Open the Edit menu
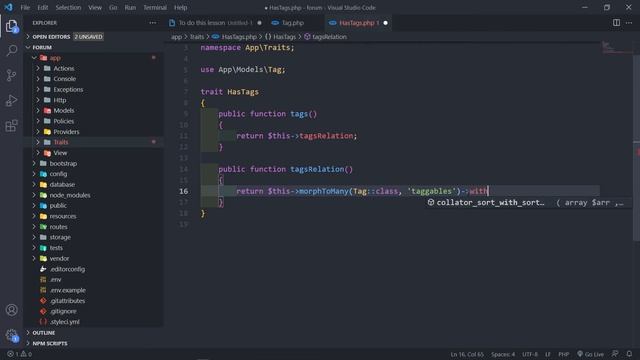Image resolution: width=640 pixels, height=360 pixels. 42,7
